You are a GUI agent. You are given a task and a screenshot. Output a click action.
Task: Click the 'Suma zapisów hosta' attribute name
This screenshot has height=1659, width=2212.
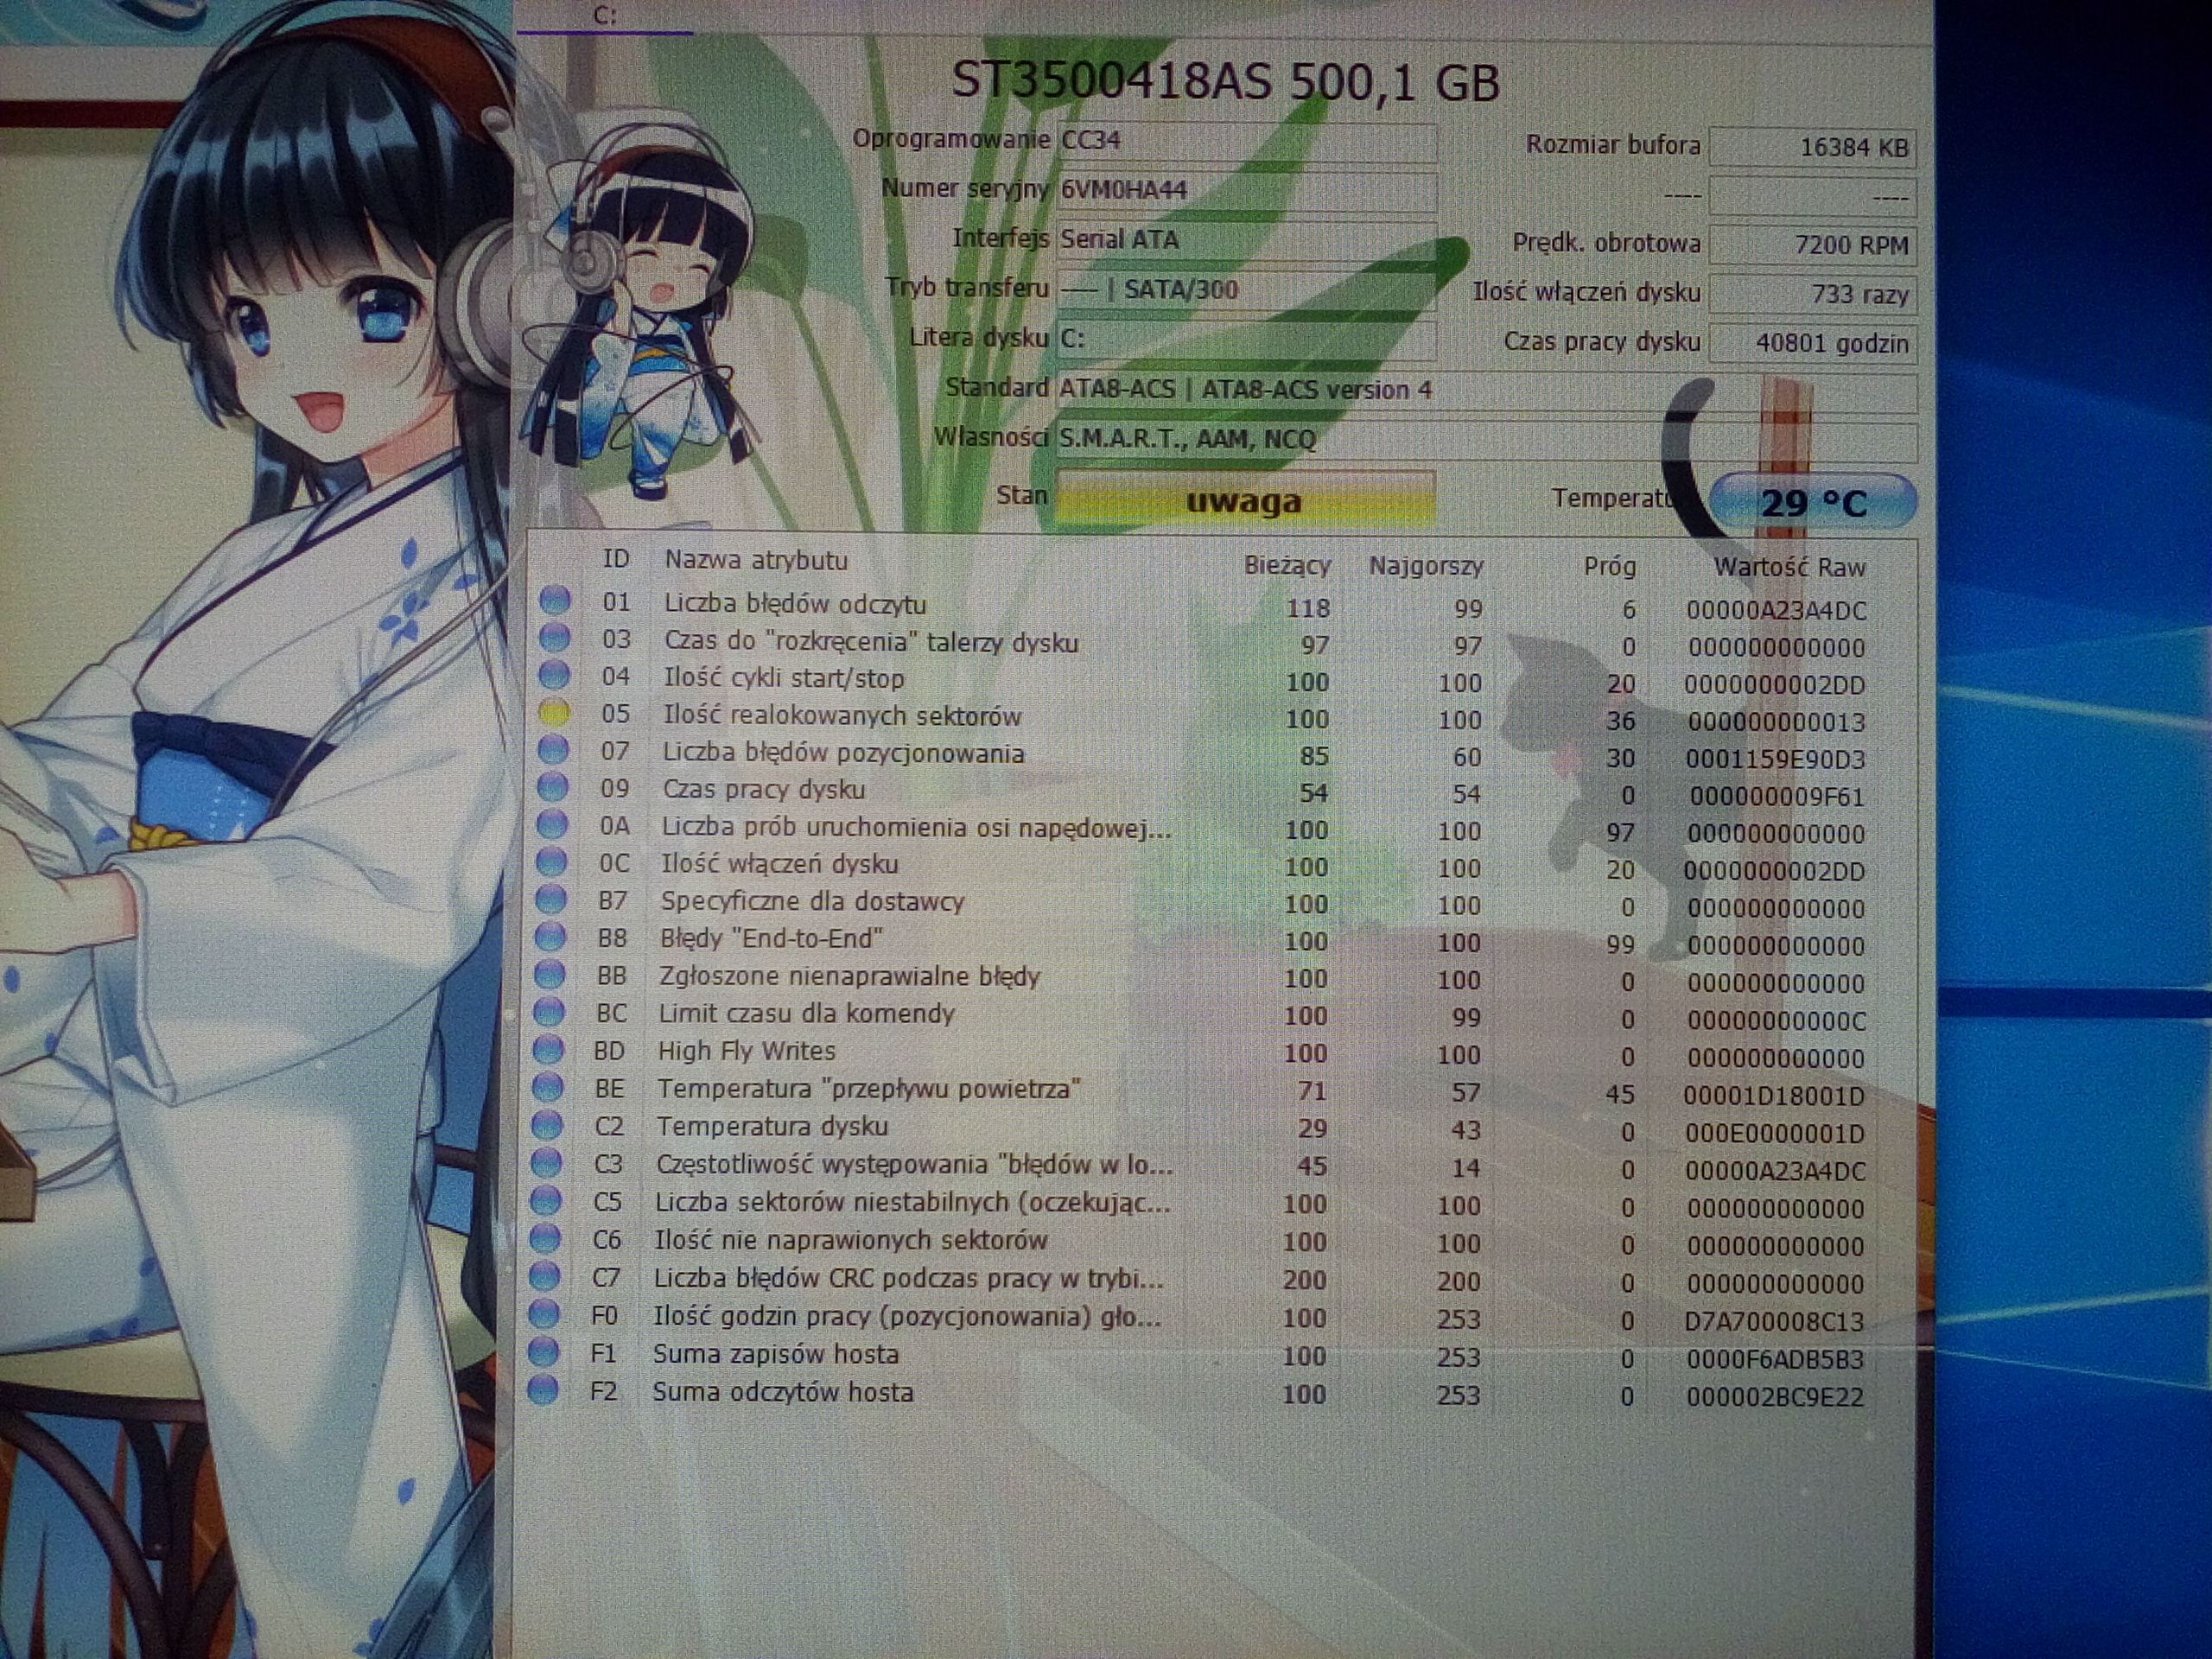point(776,1354)
